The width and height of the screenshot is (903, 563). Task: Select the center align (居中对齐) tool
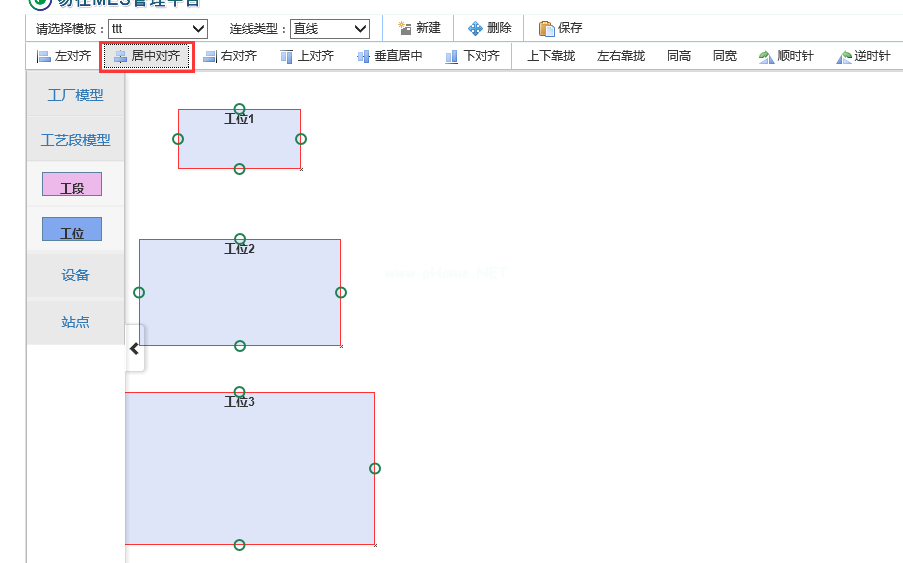(146, 57)
